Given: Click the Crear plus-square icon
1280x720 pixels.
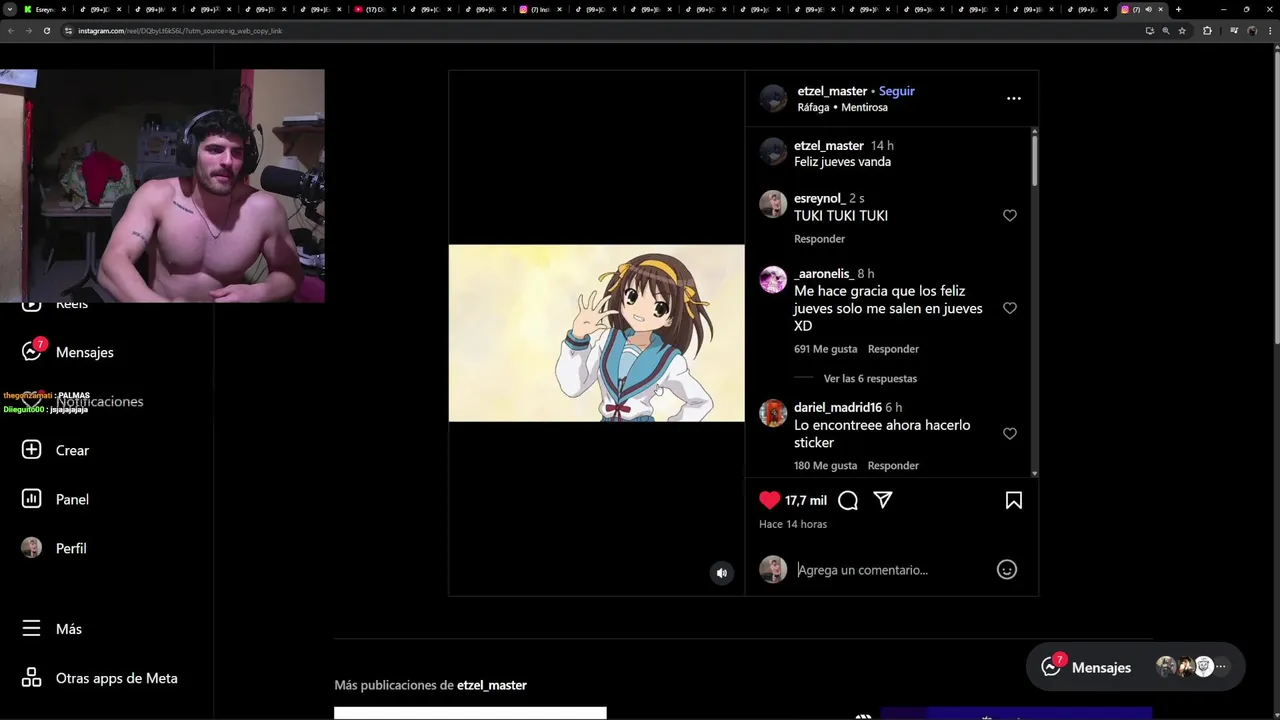Looking at the screenshot, I should 32,450.
